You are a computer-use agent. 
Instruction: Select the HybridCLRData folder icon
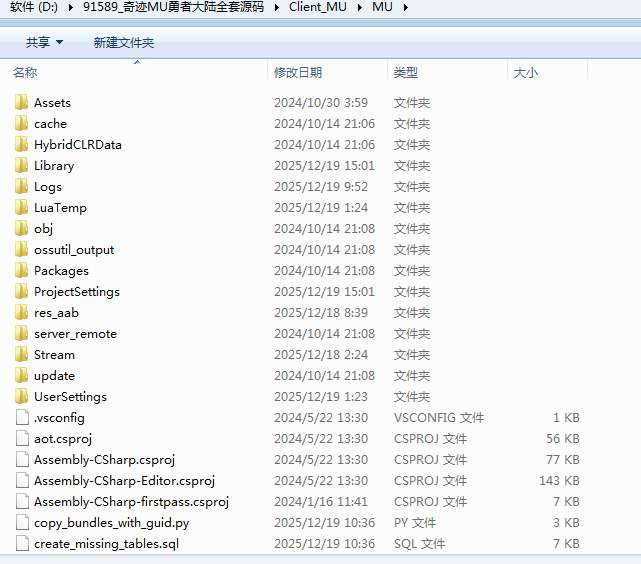pos(21,145)
